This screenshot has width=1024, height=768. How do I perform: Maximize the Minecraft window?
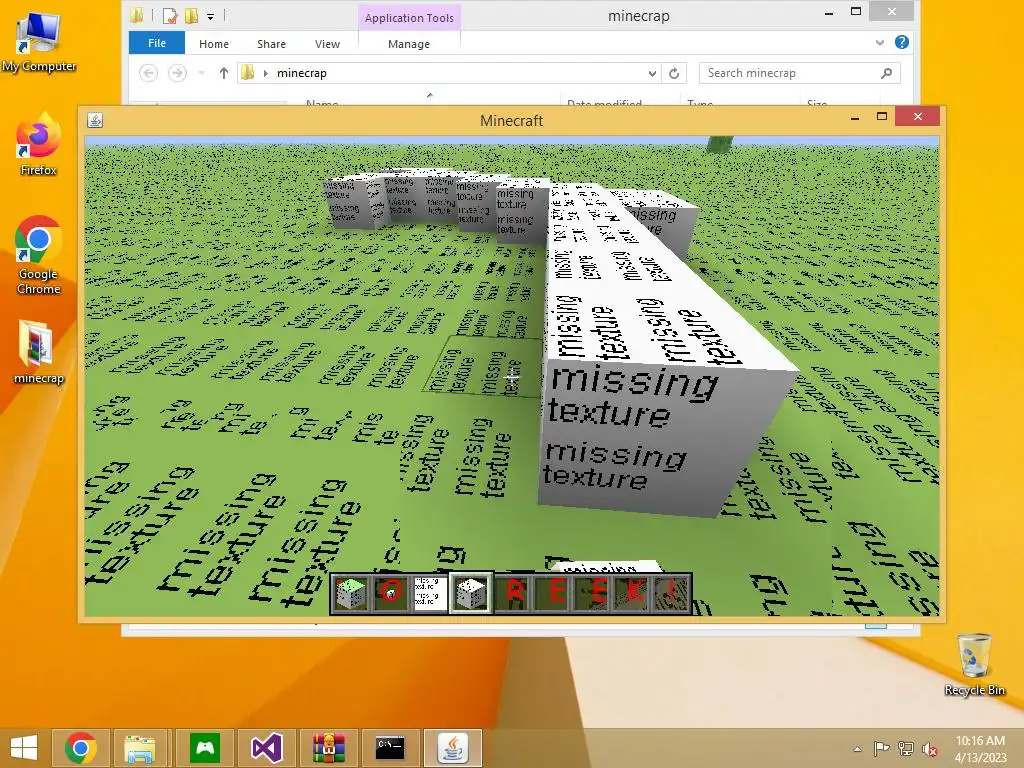(882, 116)
